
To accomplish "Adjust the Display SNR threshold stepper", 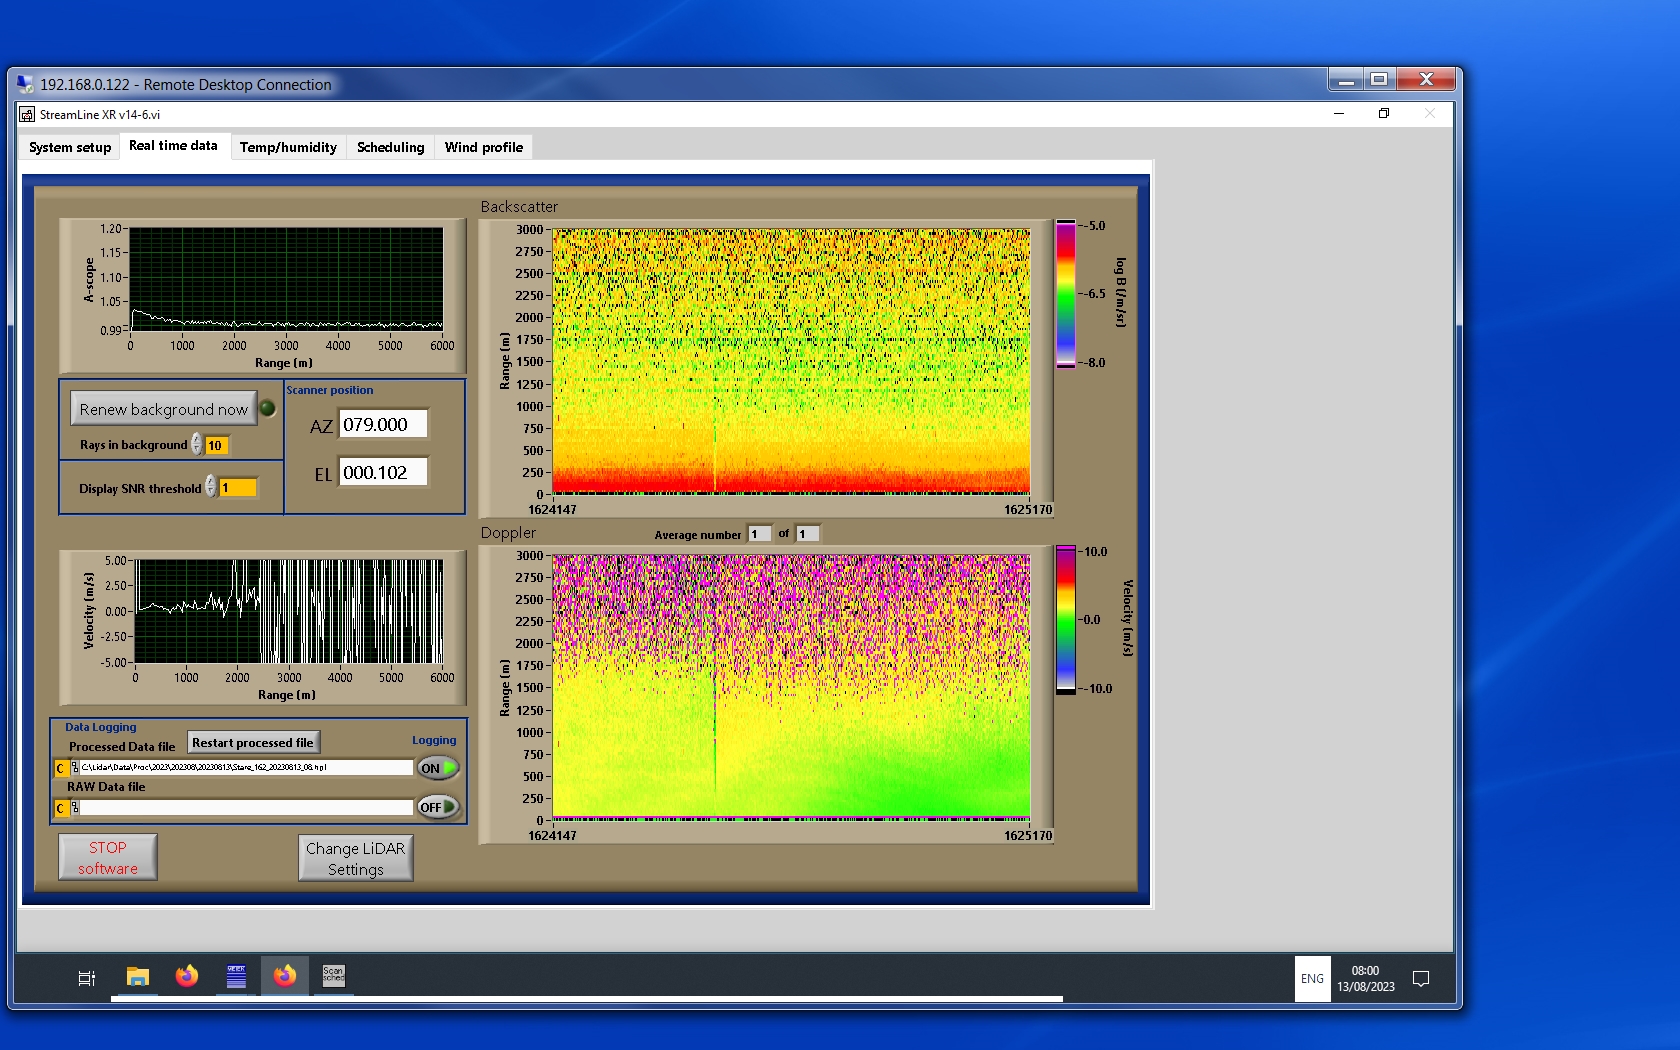I will pyautogui.click(x=211, y=487).
